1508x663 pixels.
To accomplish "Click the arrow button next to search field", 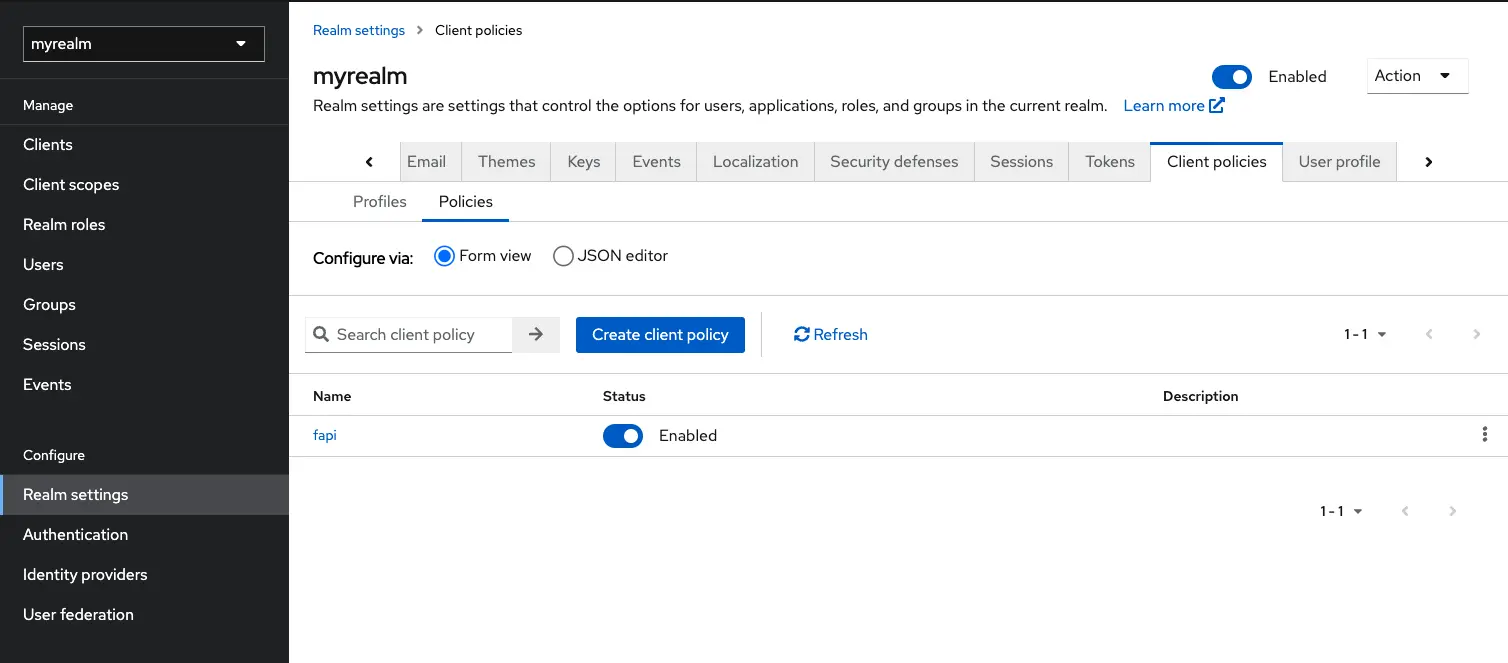I will (x=536, y=334).
